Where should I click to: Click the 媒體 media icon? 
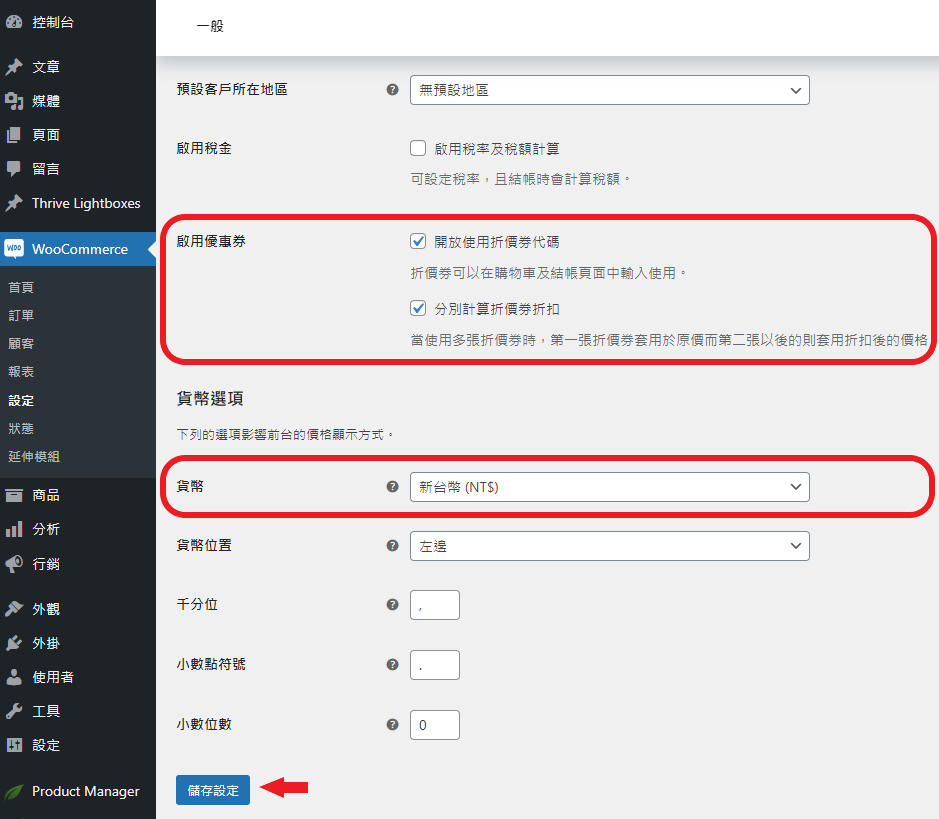pos(14,101)
